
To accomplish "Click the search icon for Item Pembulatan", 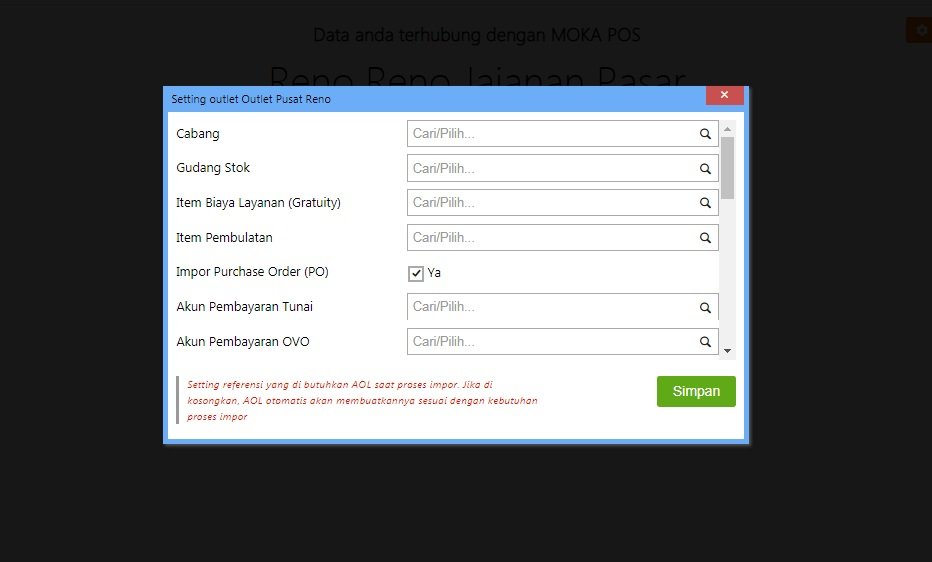I will point(705,238).
